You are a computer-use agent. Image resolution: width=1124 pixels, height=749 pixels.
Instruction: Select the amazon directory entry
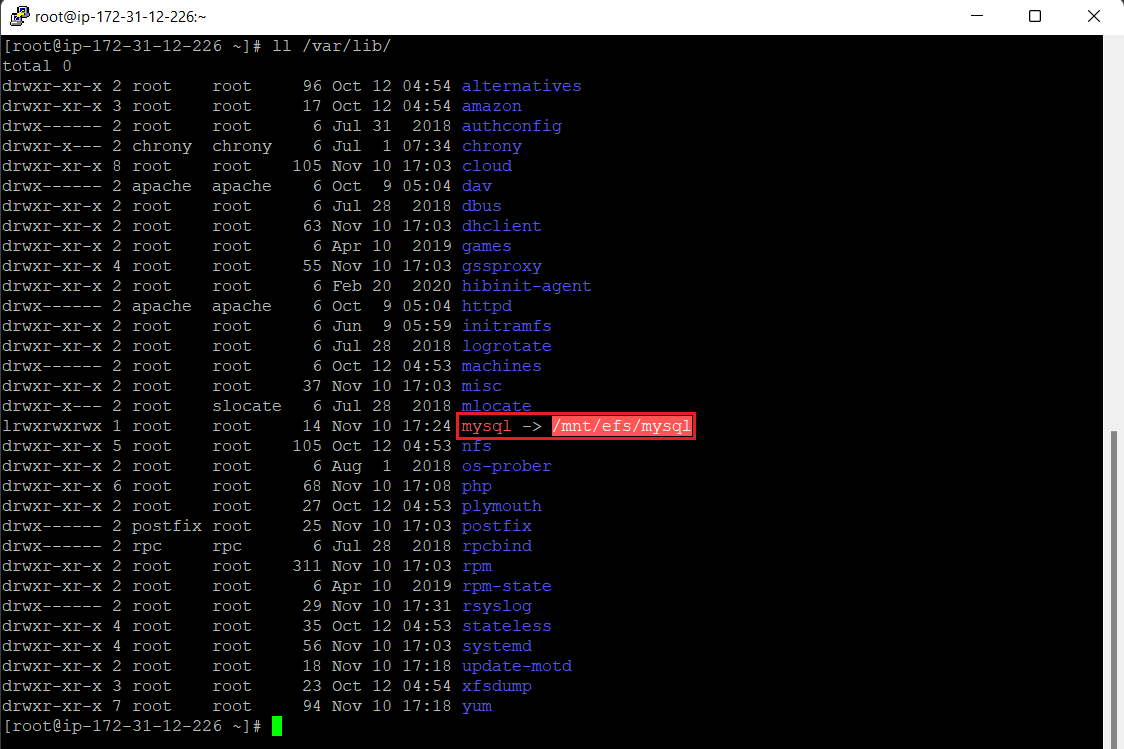pos(491,105)
